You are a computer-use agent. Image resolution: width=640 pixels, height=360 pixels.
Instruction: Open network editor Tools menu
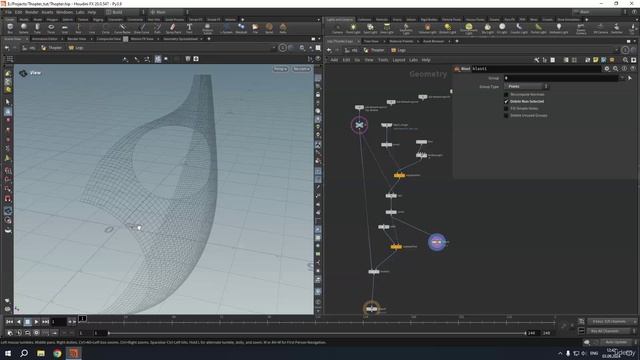click(x=383, y=60)
